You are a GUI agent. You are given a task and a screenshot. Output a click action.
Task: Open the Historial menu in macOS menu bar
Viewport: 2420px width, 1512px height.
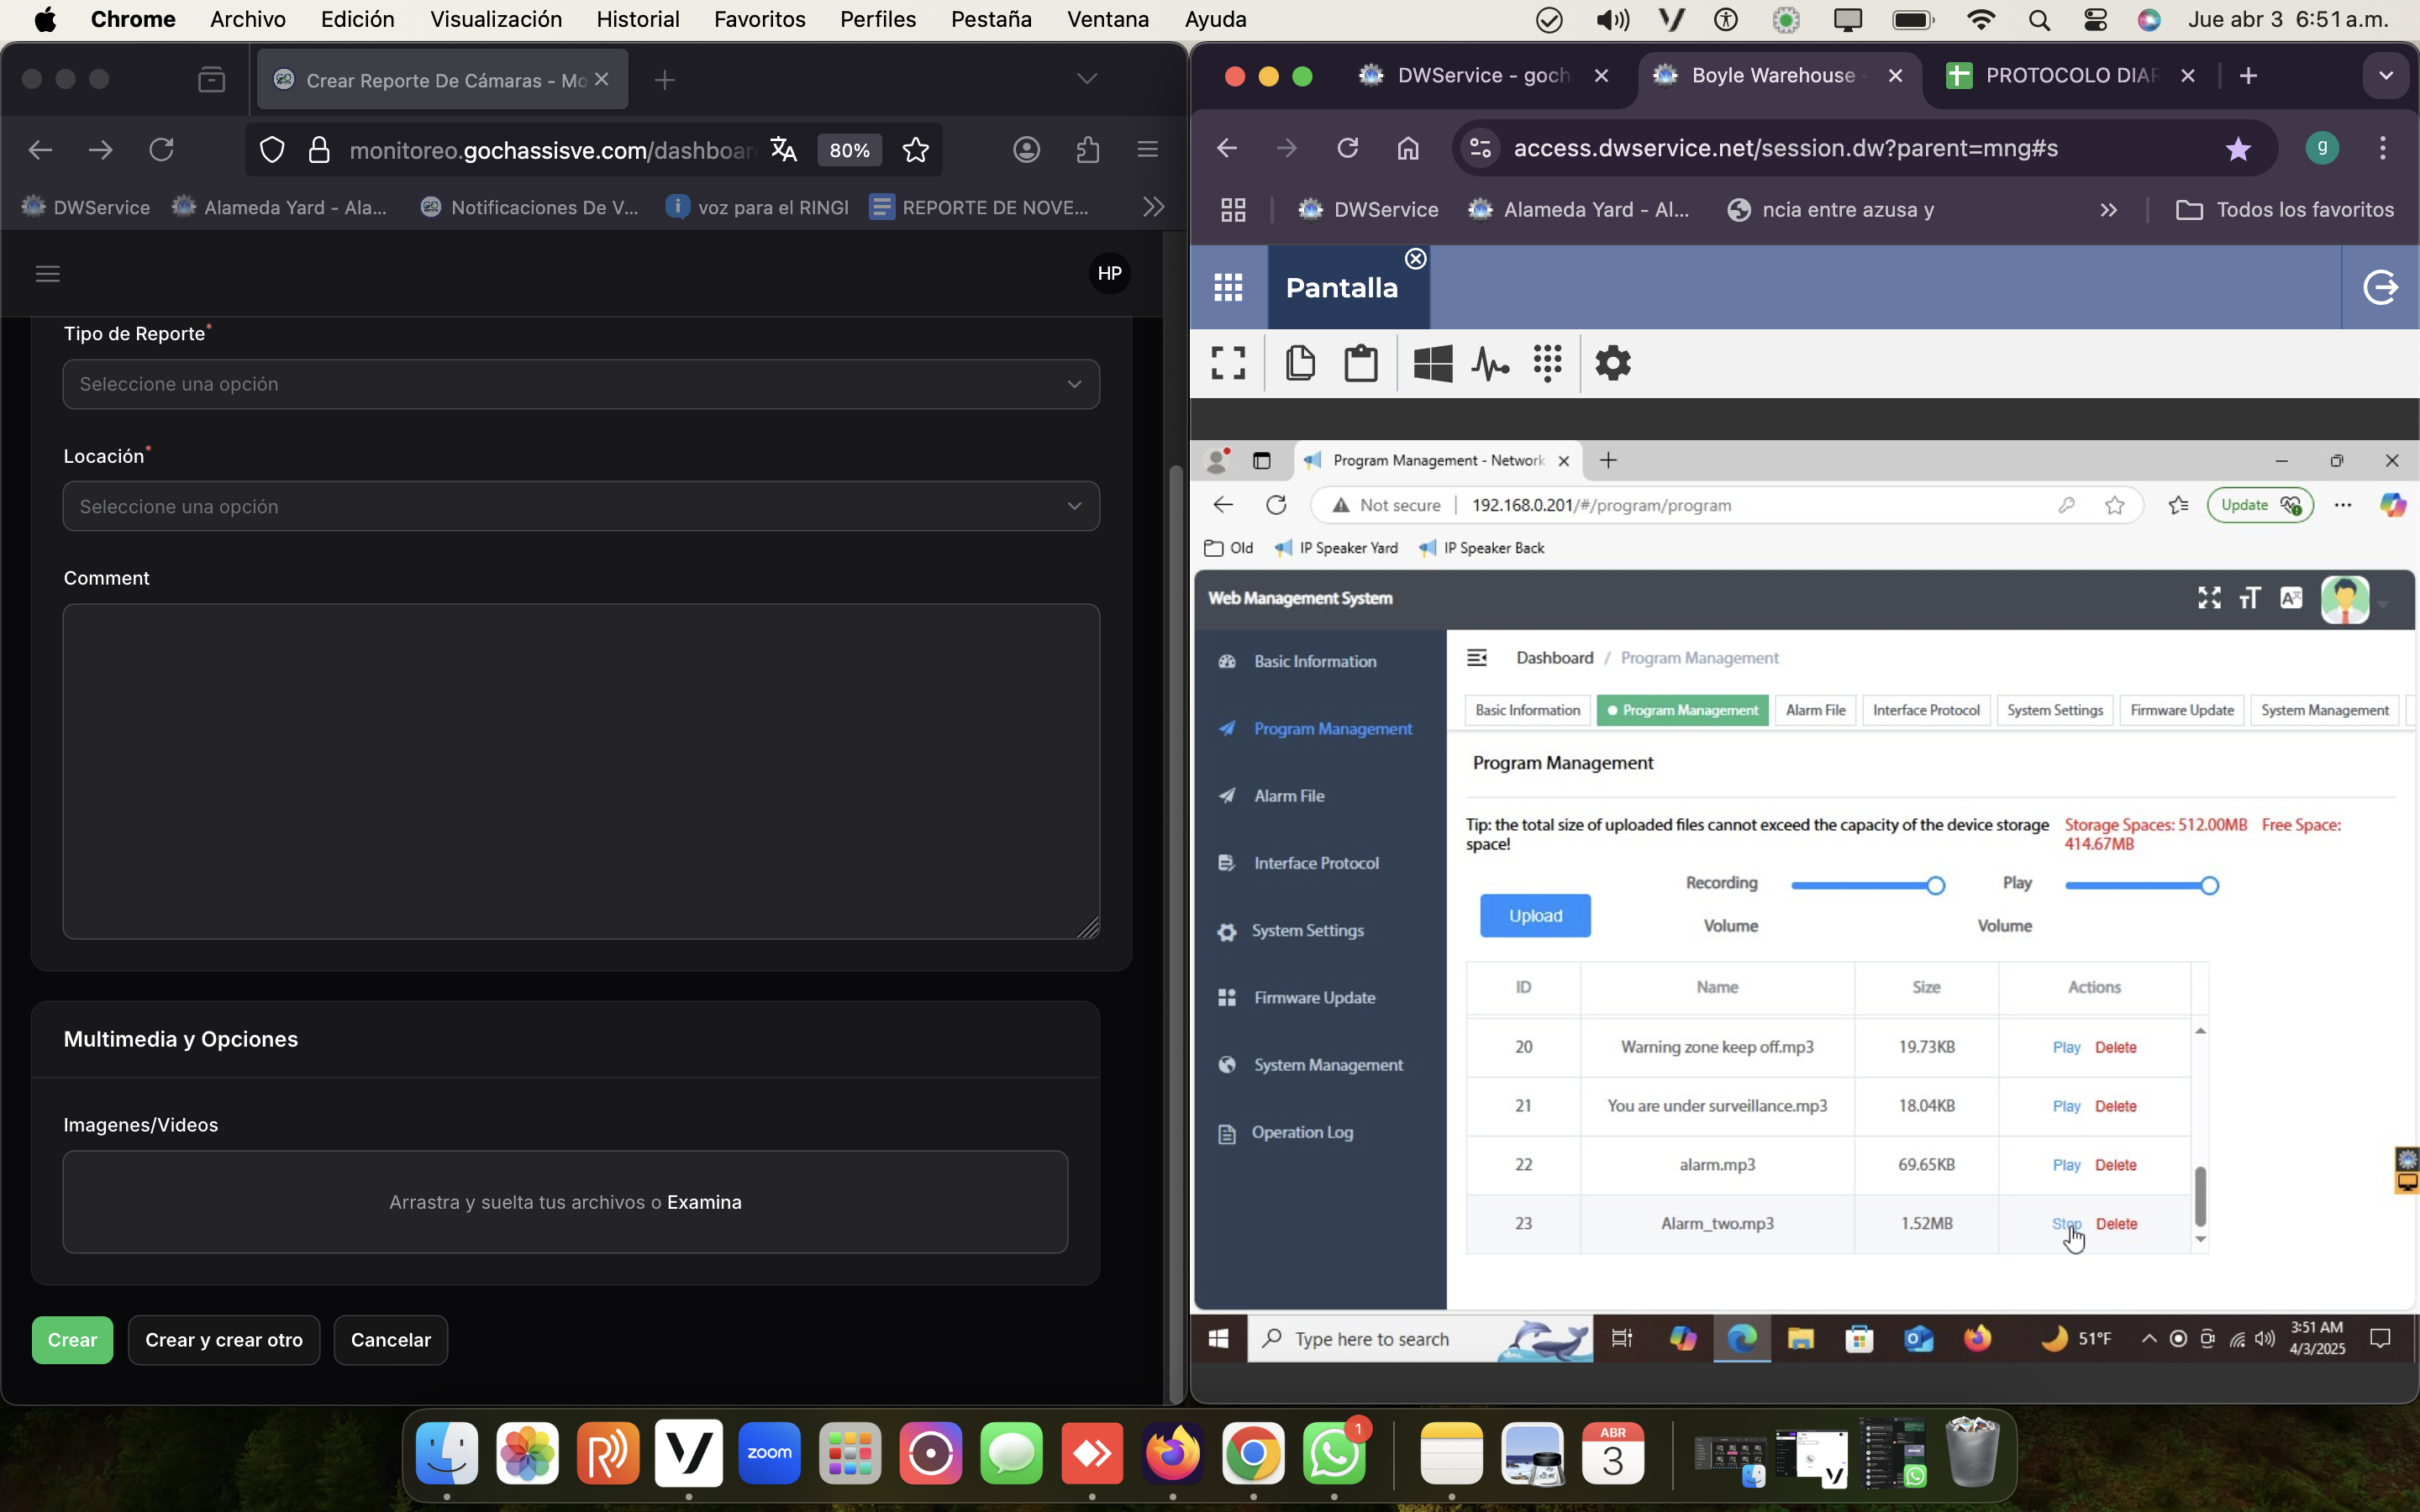click(x=637, y=19)
